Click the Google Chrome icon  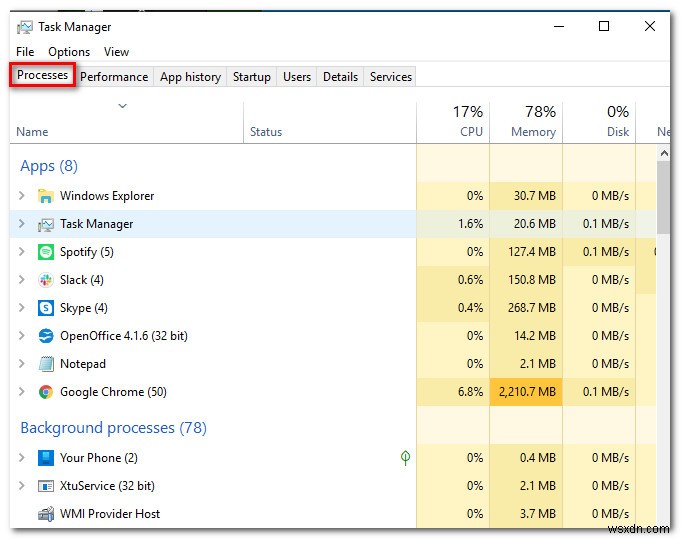click(46, 392)
